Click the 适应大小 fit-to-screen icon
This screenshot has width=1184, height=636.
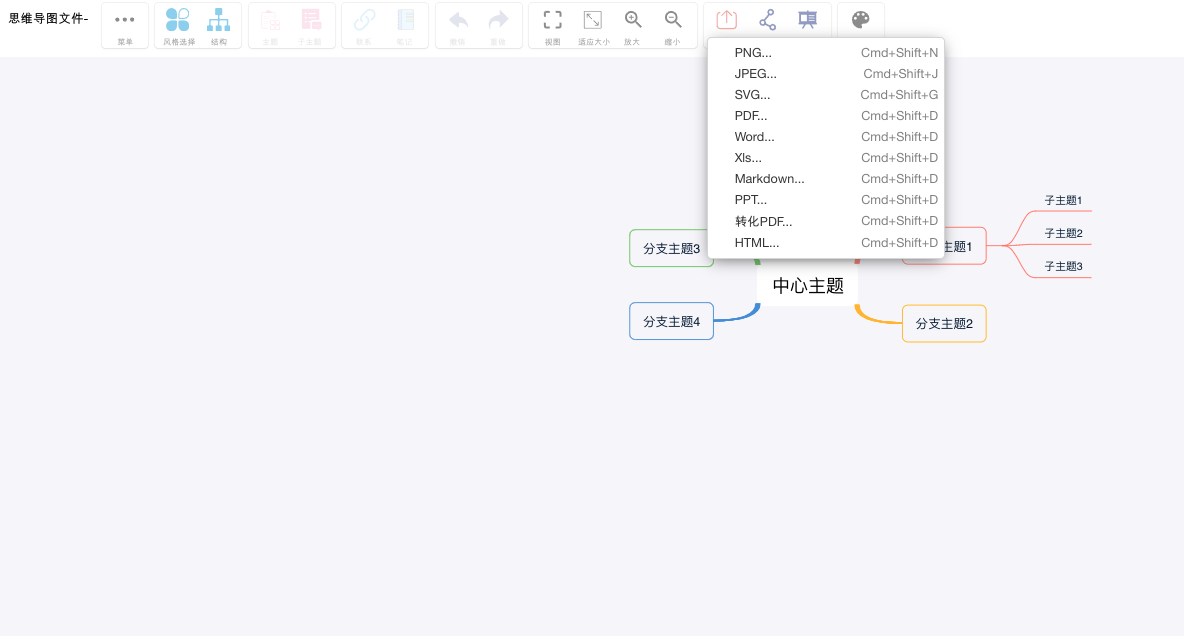tap(593, 18)
